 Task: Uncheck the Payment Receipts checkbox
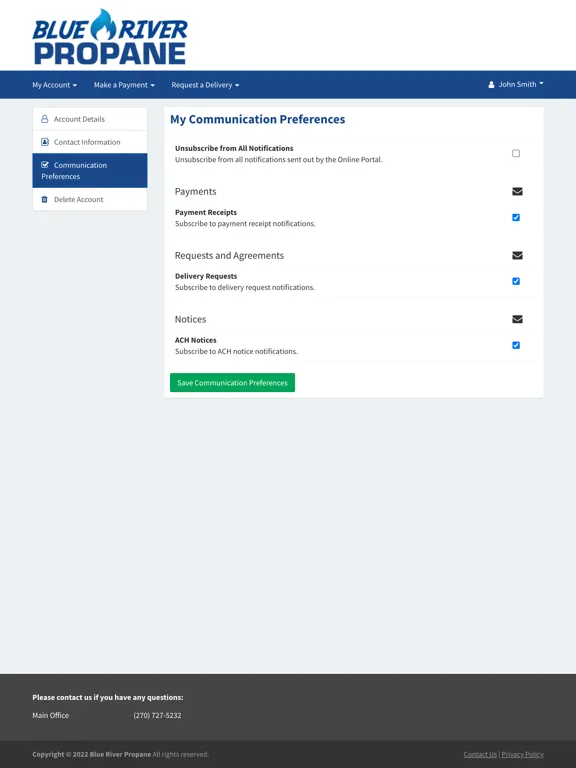click(516, 217)
